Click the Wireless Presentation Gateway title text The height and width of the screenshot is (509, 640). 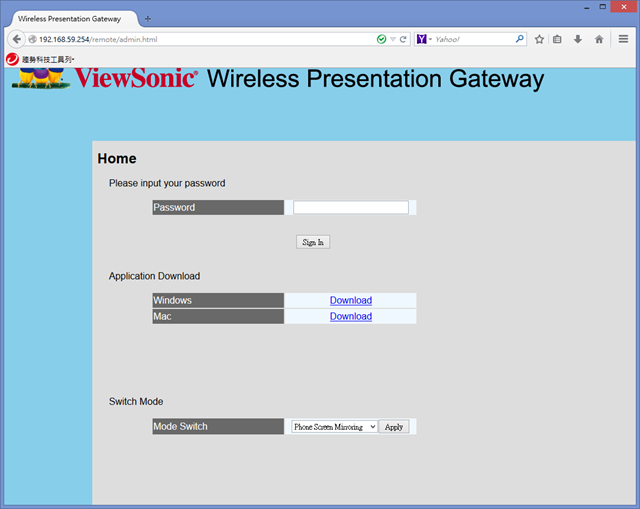(376, 79)
